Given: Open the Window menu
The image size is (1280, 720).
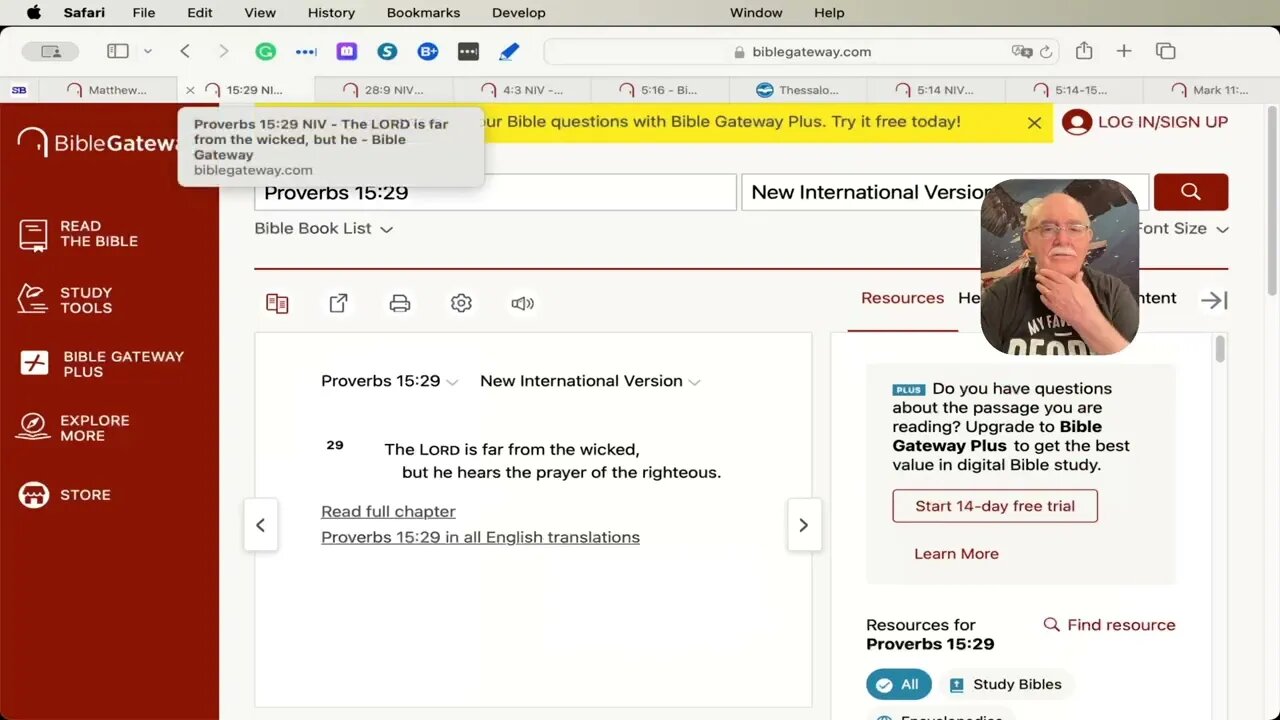Looking at the screenshot, I should [756, 13].
